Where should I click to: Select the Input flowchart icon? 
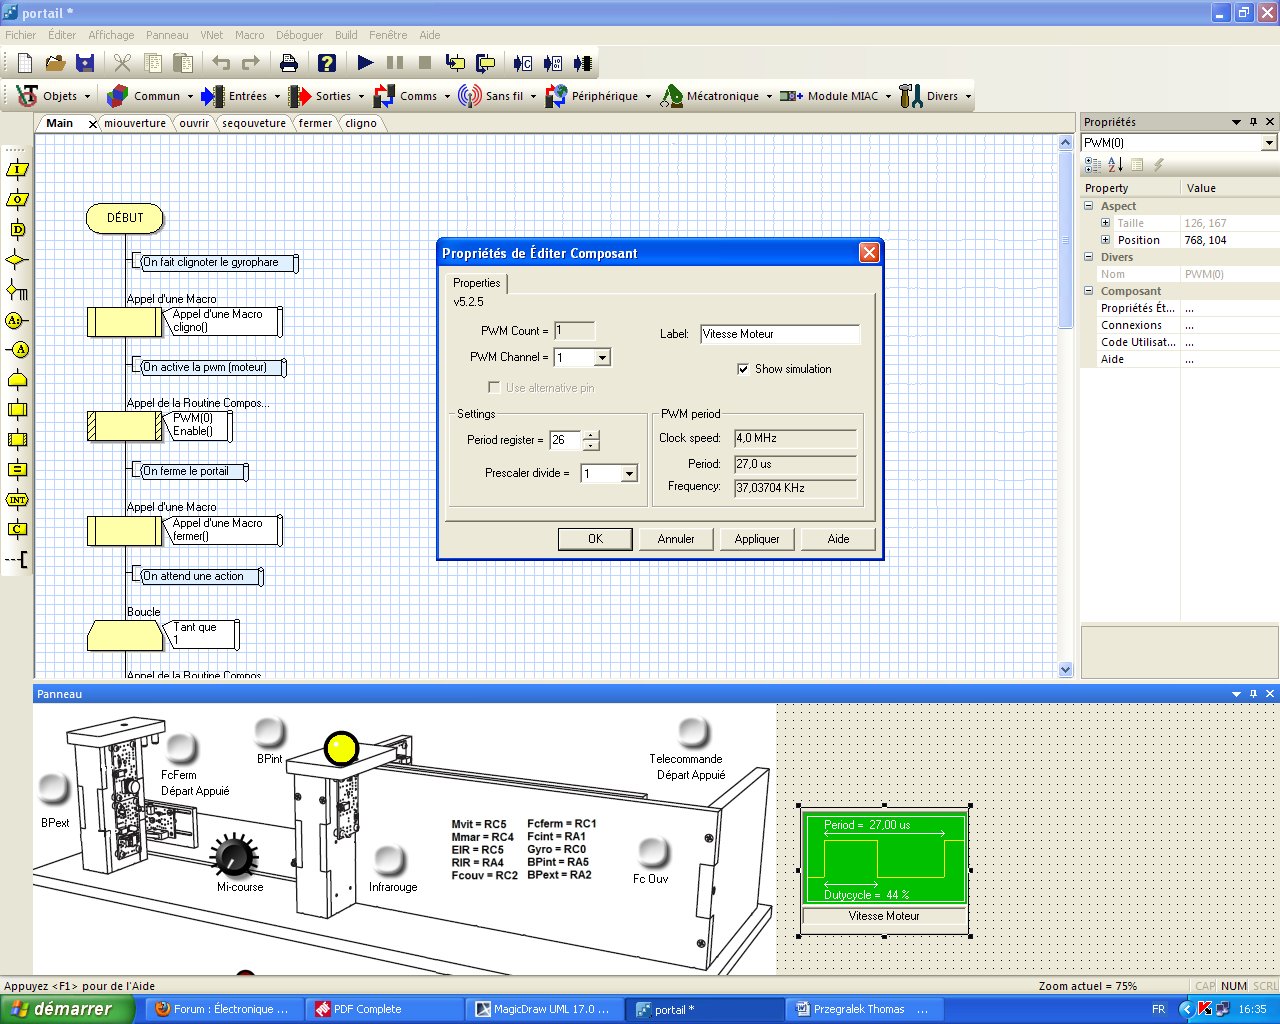[15, 170]
